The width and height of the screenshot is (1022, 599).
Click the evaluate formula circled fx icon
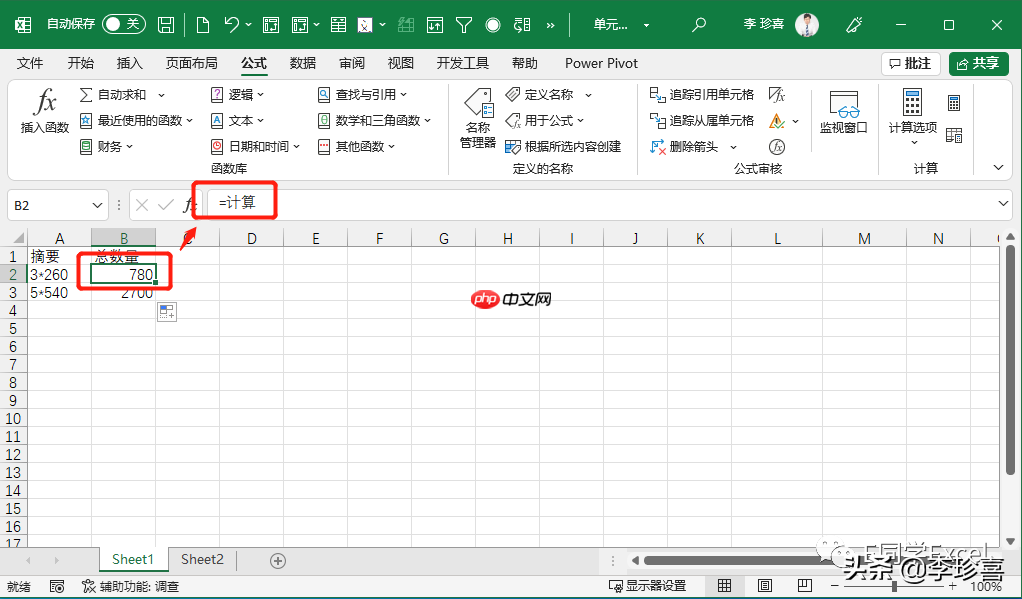click(776, 147)
